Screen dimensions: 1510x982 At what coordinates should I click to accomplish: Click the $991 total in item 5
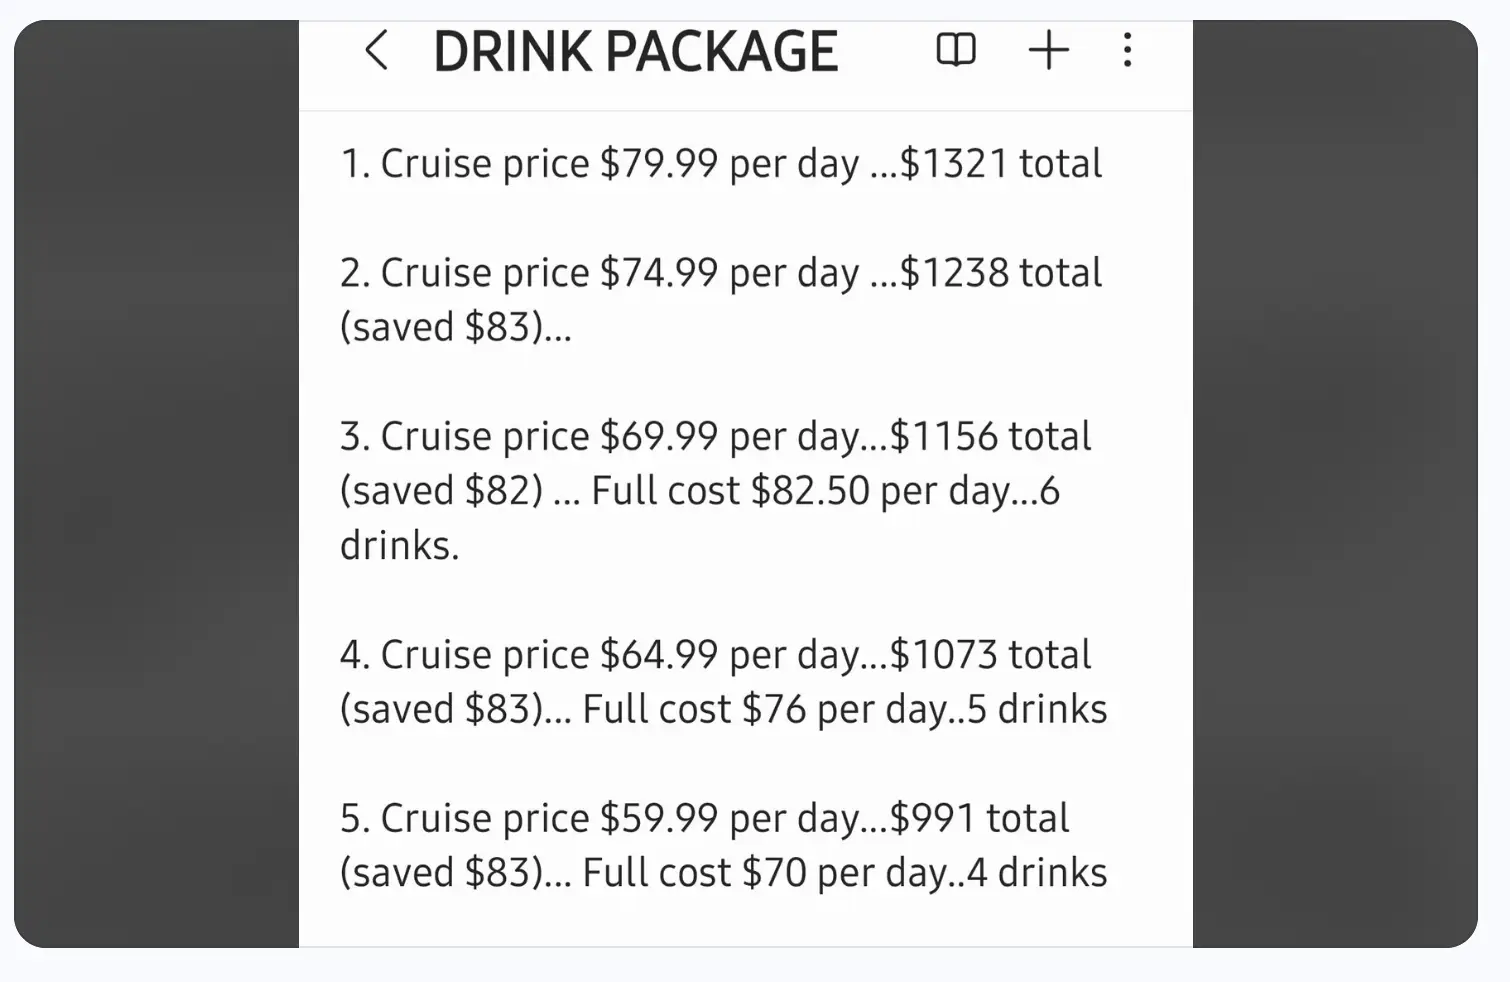point(980,818)
